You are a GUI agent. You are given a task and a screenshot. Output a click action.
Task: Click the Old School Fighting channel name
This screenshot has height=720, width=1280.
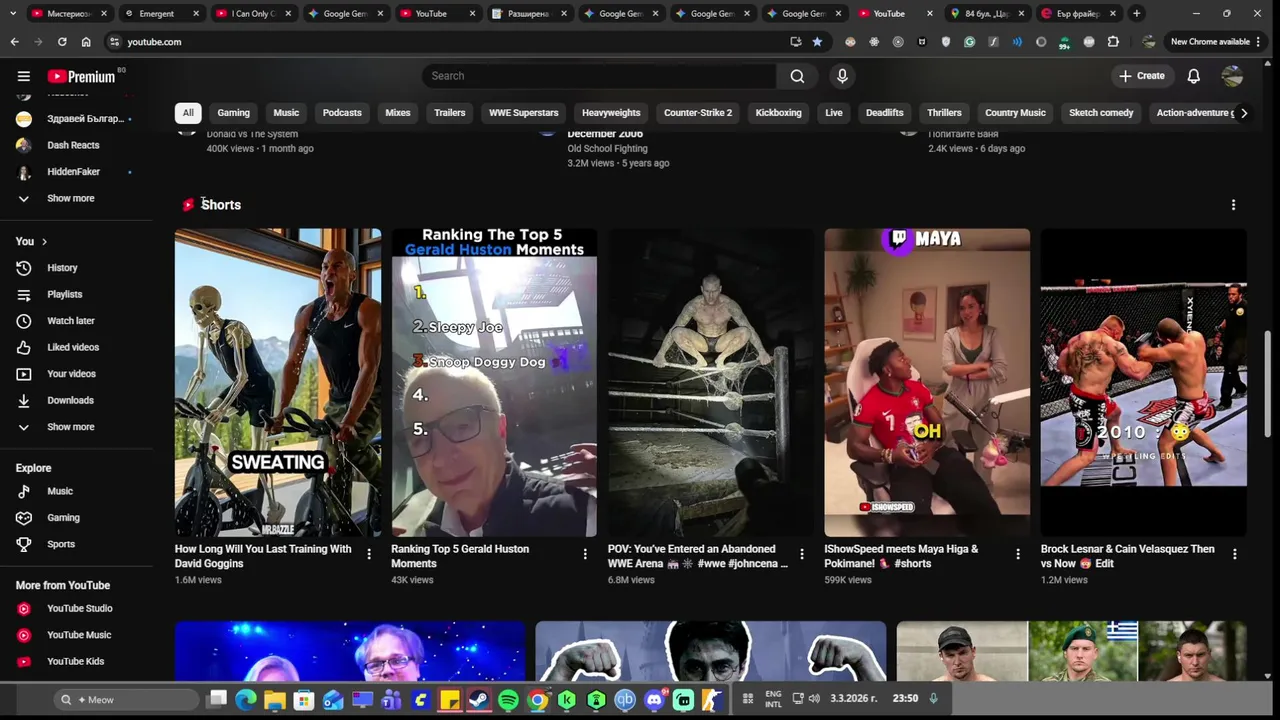[607, 148]
